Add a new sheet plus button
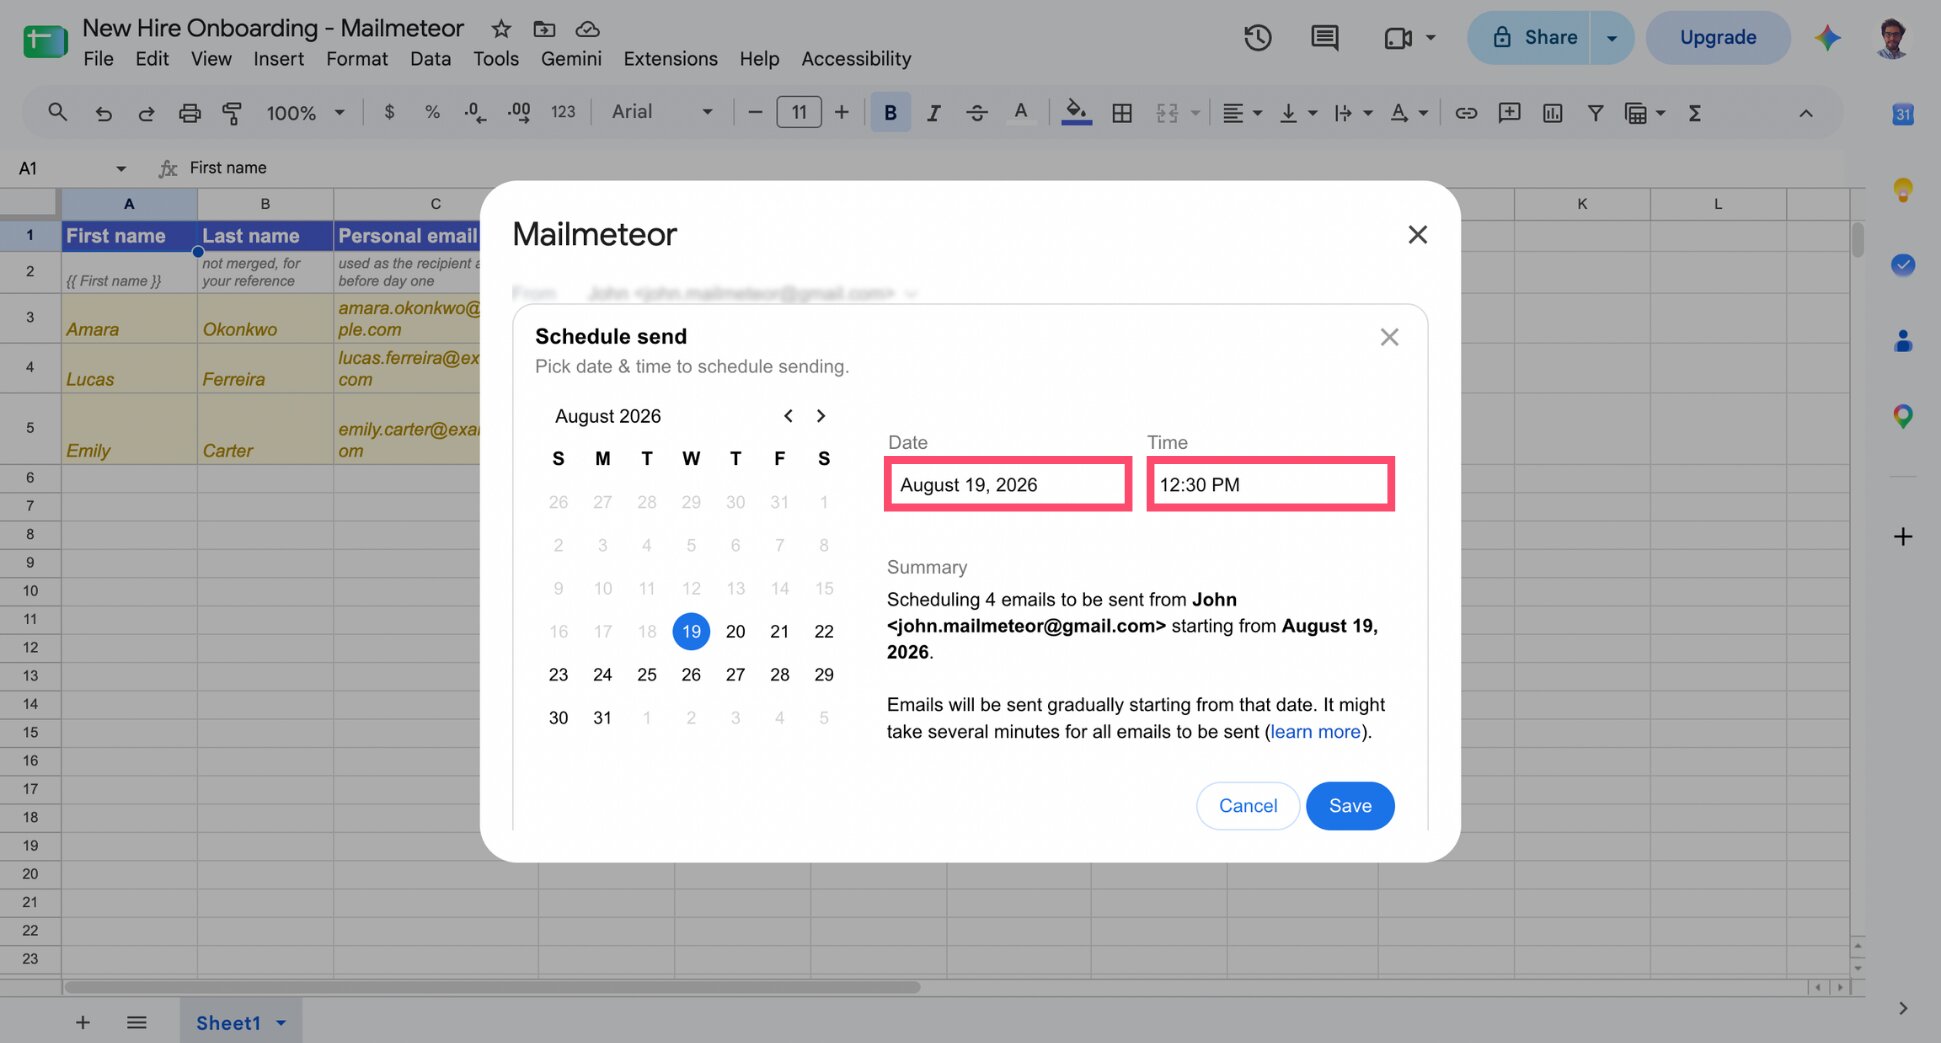This screenshot has width=1941, height=1043. point(83,1023)
